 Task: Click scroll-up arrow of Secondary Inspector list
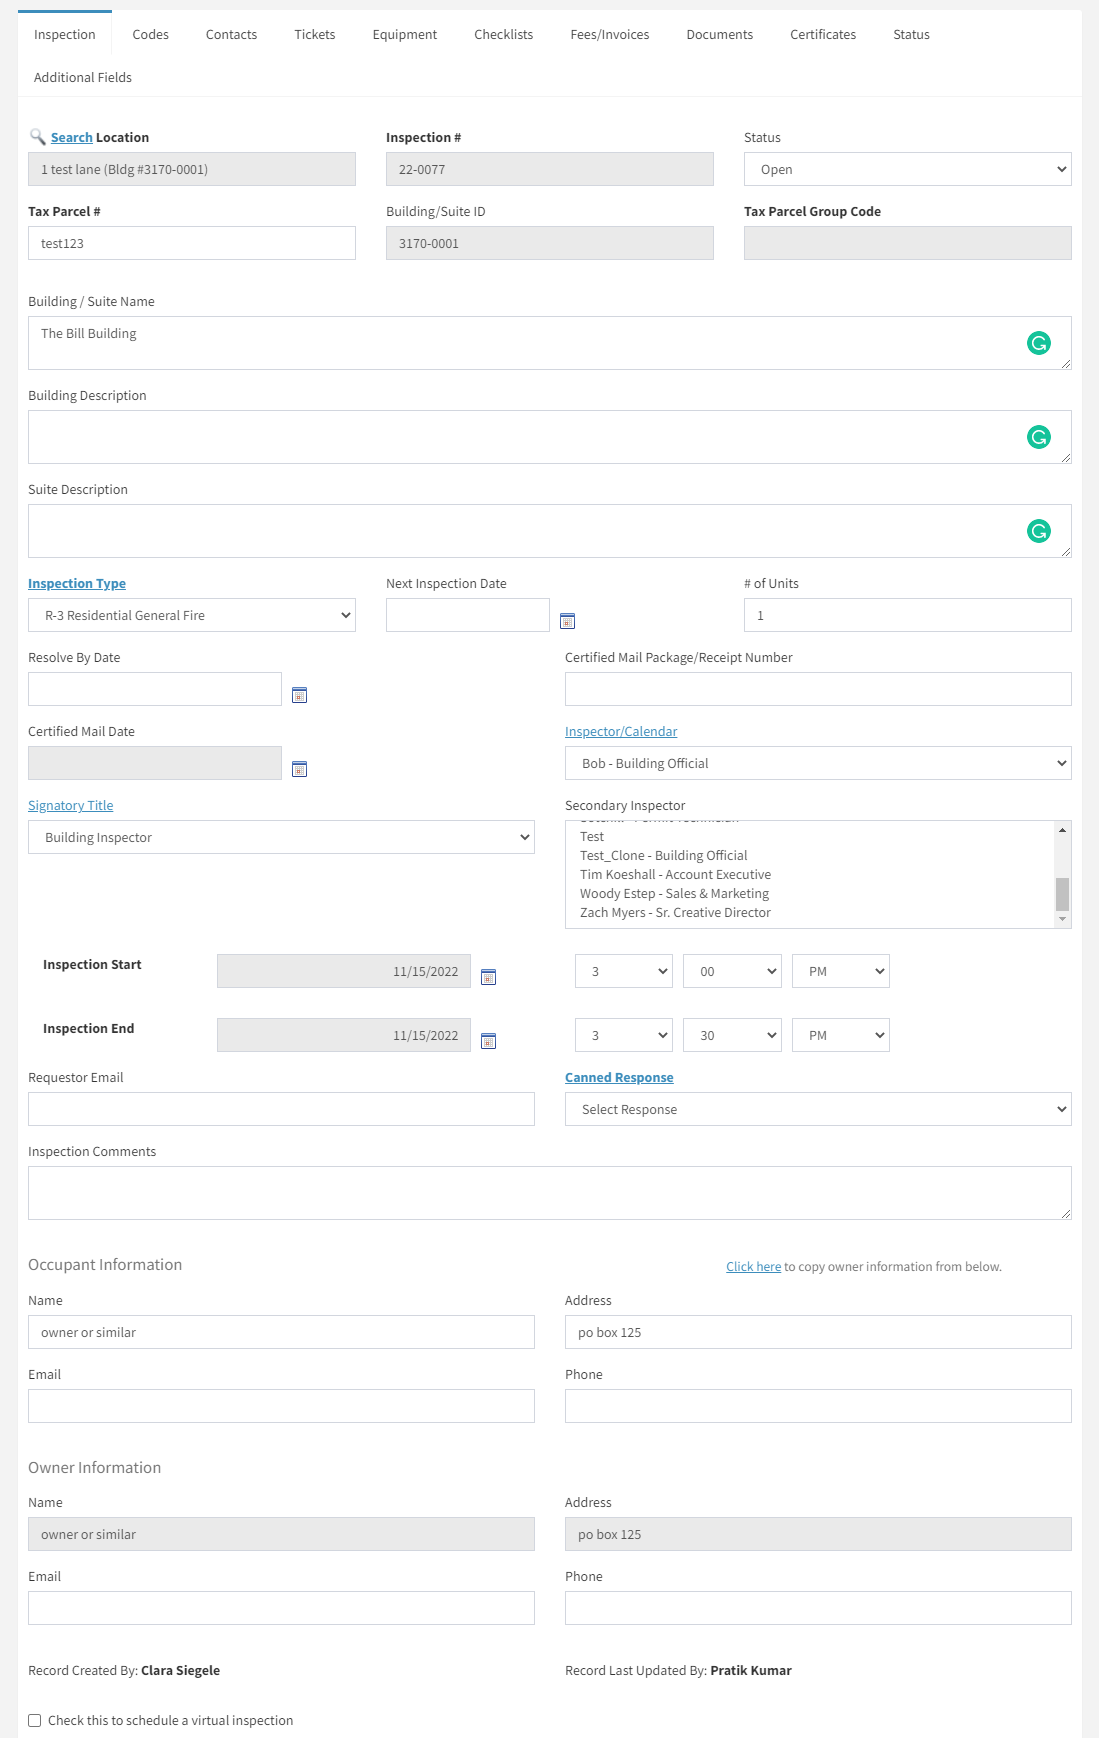[1062, 829]
